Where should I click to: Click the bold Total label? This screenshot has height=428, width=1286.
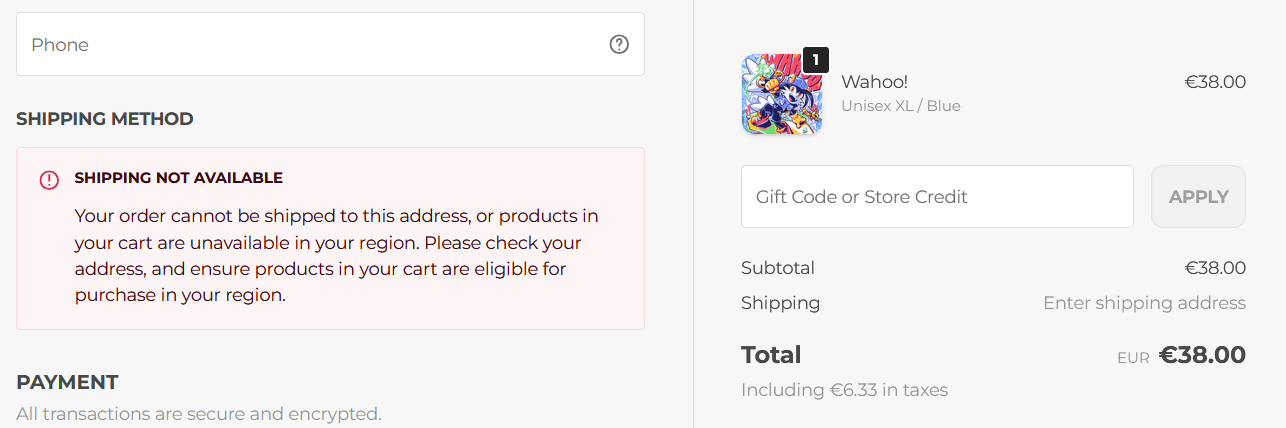[771, 355]
